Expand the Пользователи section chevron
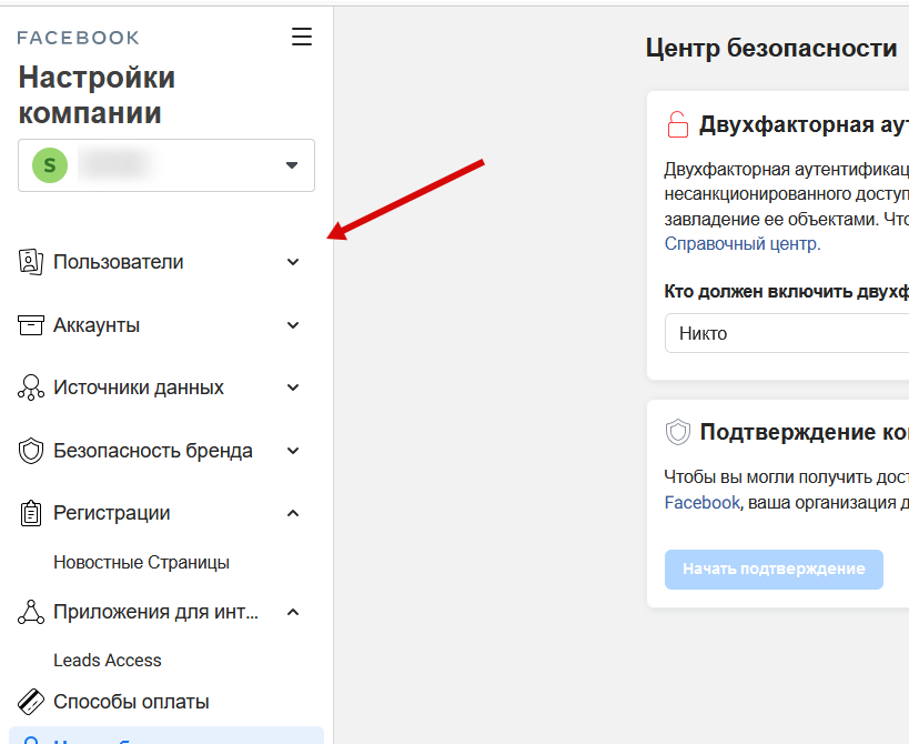The width and height of the screenshot is (914, 747). [293, 262]
